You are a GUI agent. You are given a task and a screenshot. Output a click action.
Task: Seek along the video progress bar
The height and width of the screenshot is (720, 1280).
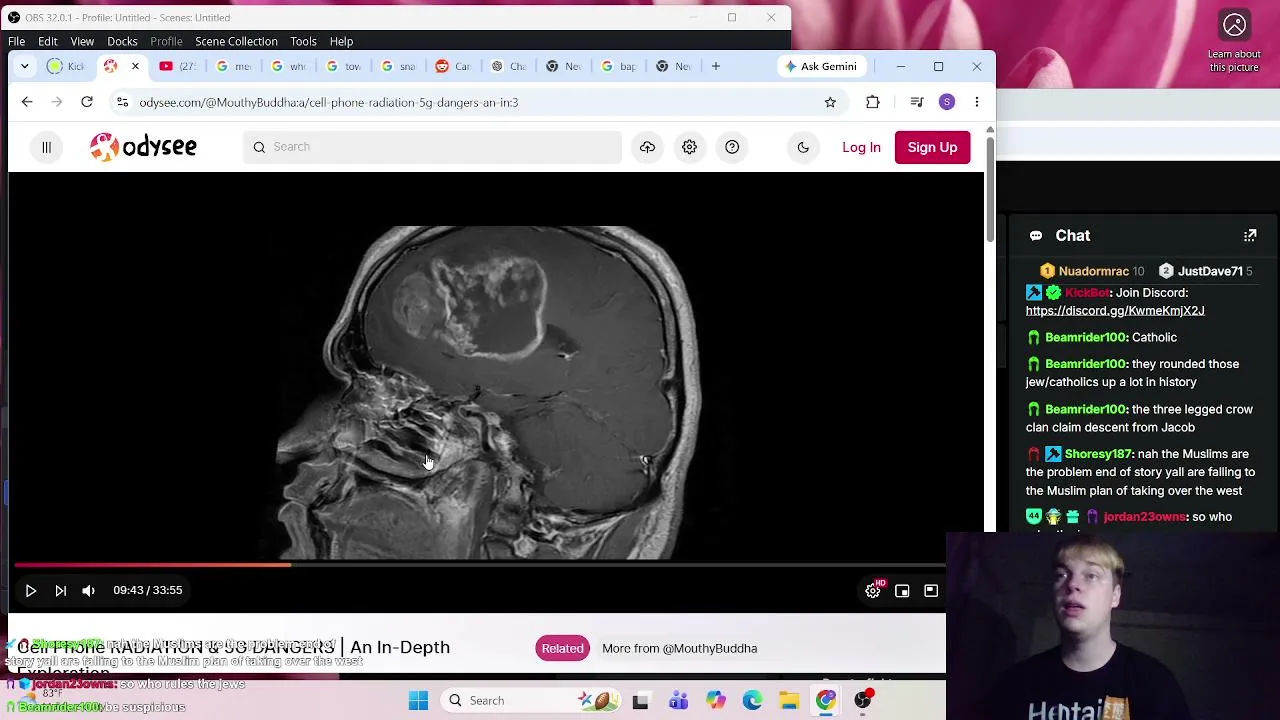point(480,565)
